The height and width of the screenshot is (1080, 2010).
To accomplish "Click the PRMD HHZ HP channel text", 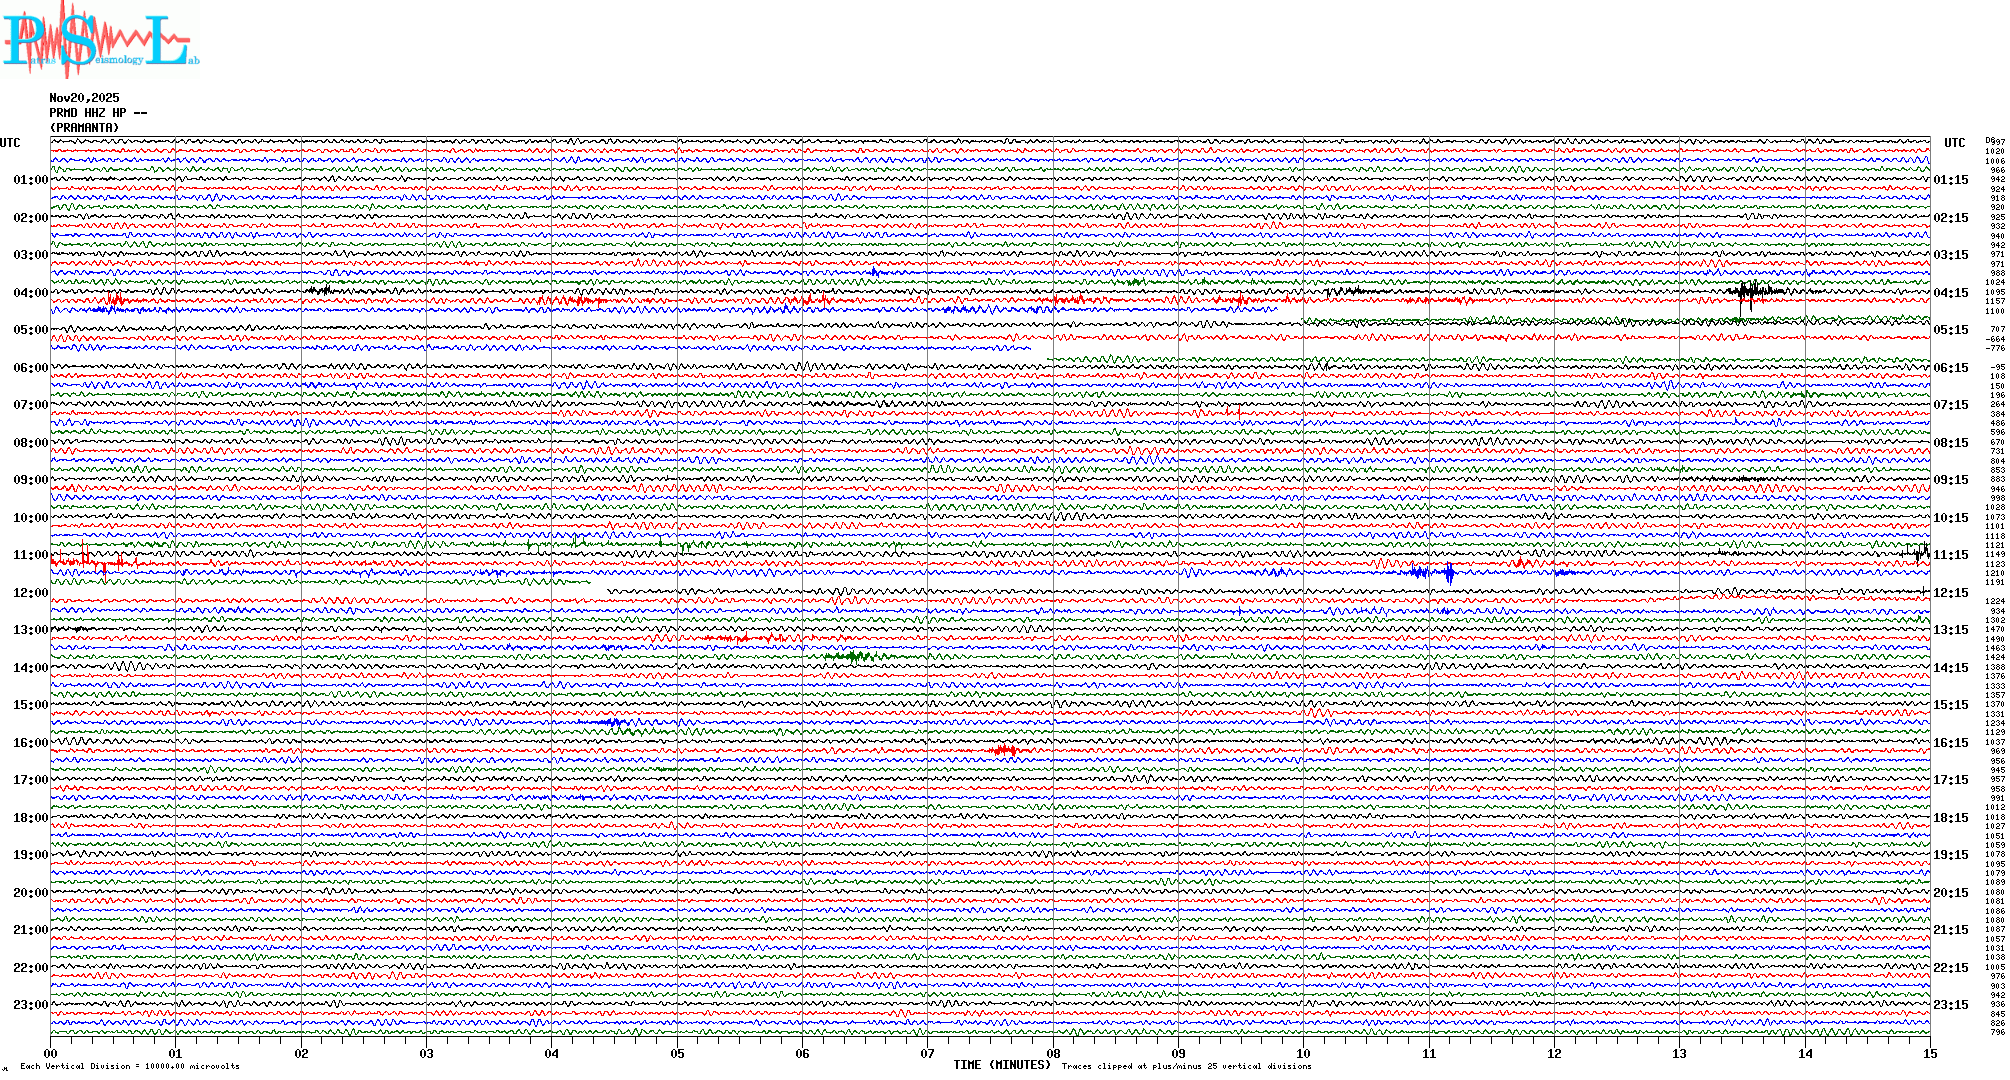I will (98, 113).
